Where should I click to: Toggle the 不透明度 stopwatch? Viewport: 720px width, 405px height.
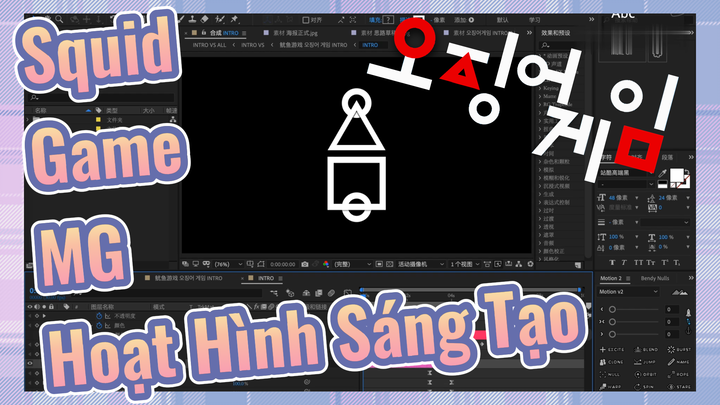tap(99, 316)
